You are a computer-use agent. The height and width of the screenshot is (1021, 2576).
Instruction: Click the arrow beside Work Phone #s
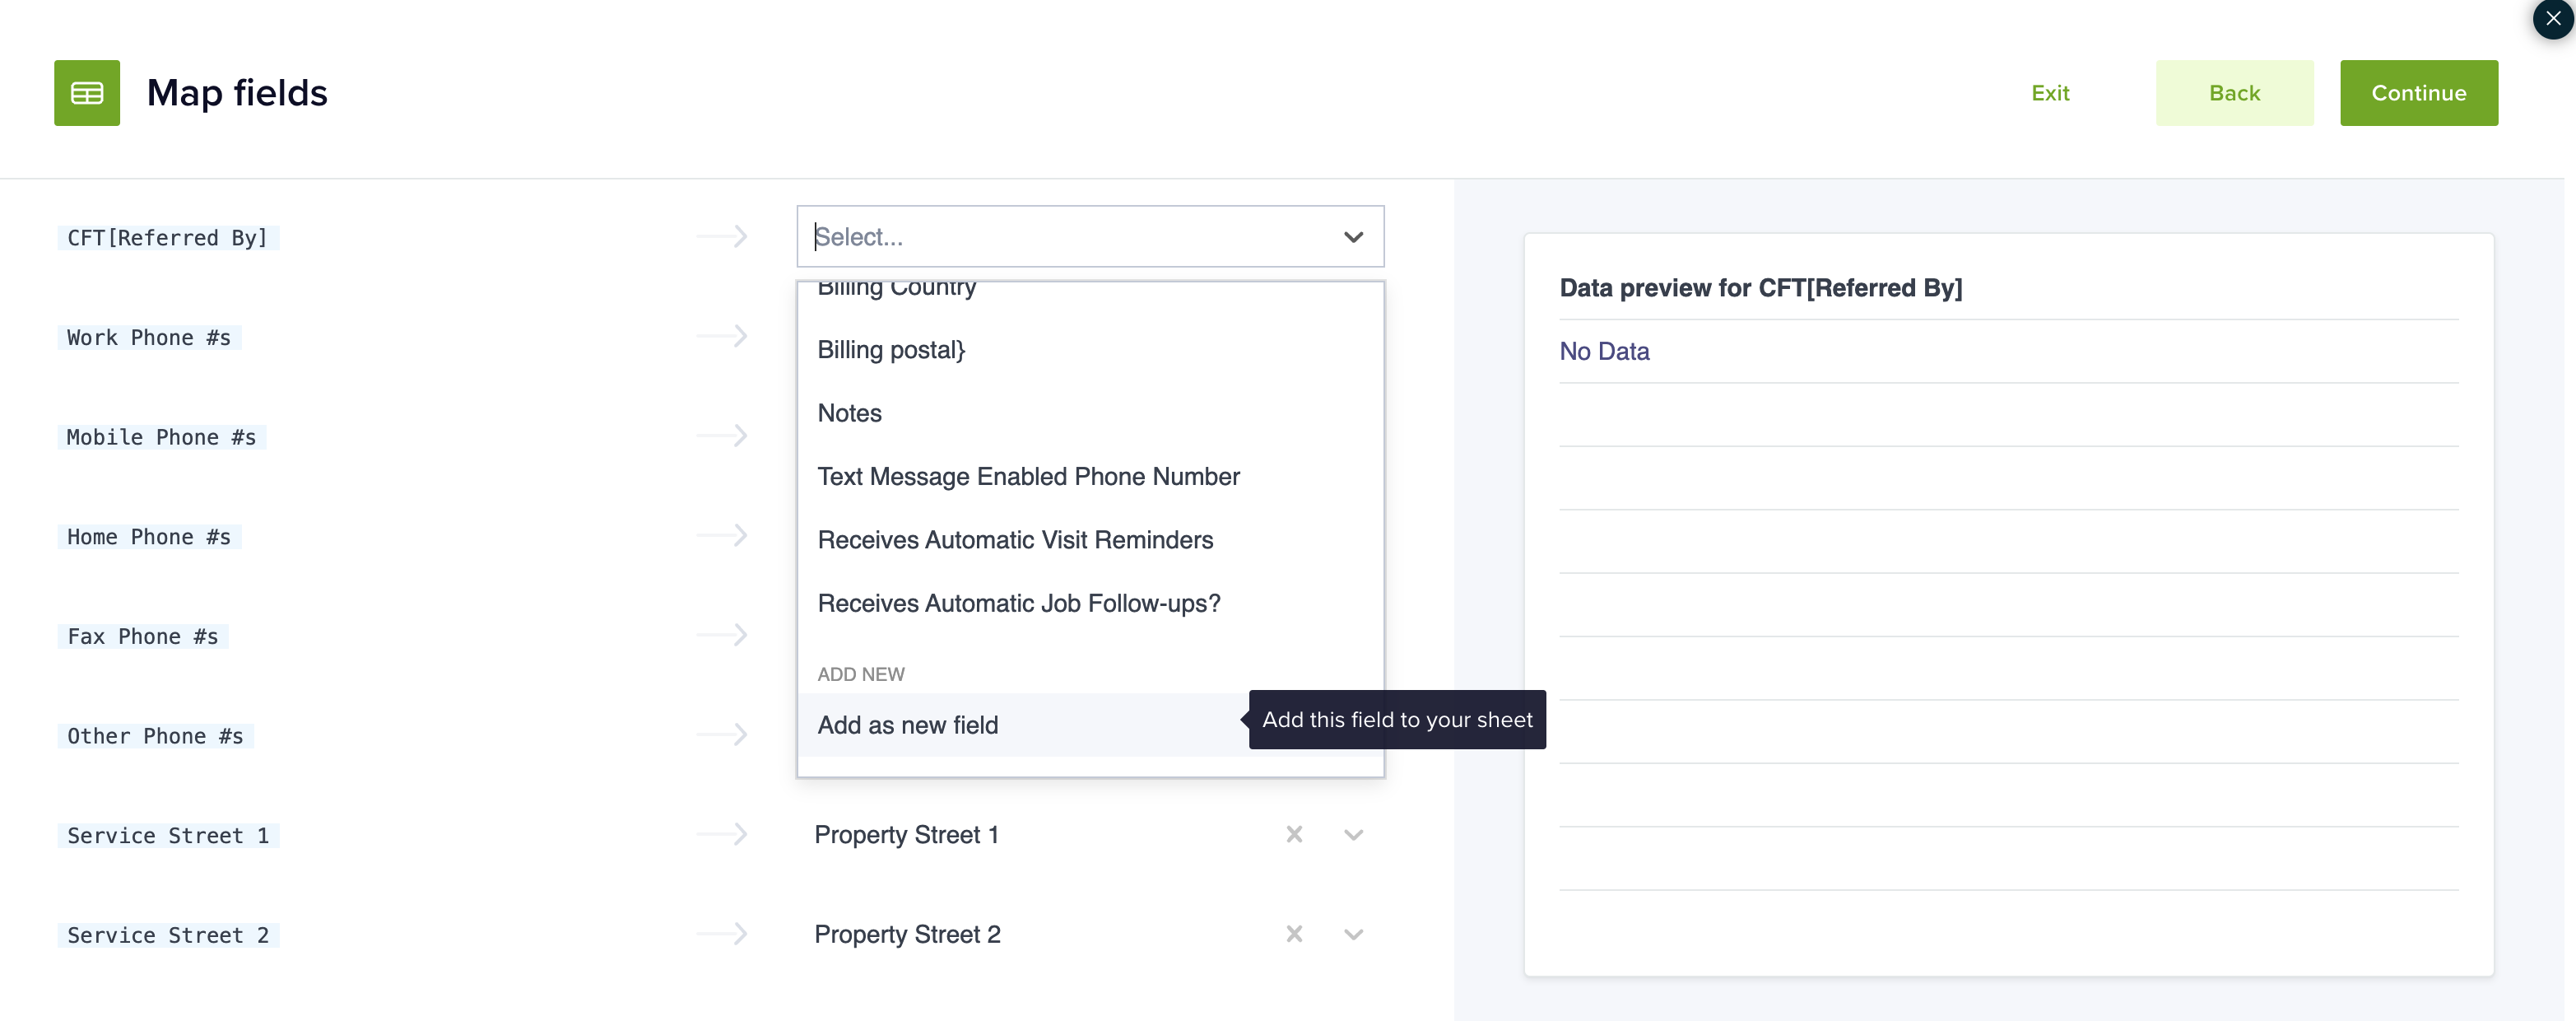click(722, 336)
